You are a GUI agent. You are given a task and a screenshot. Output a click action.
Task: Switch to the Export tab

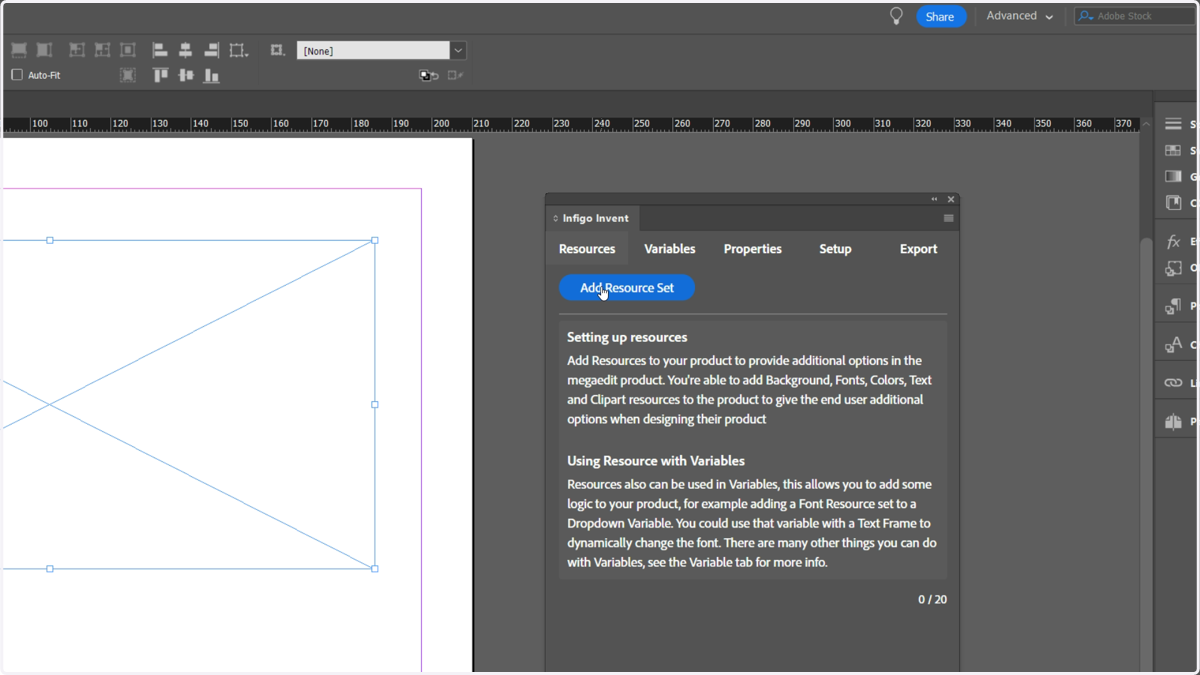click(918, 249)
